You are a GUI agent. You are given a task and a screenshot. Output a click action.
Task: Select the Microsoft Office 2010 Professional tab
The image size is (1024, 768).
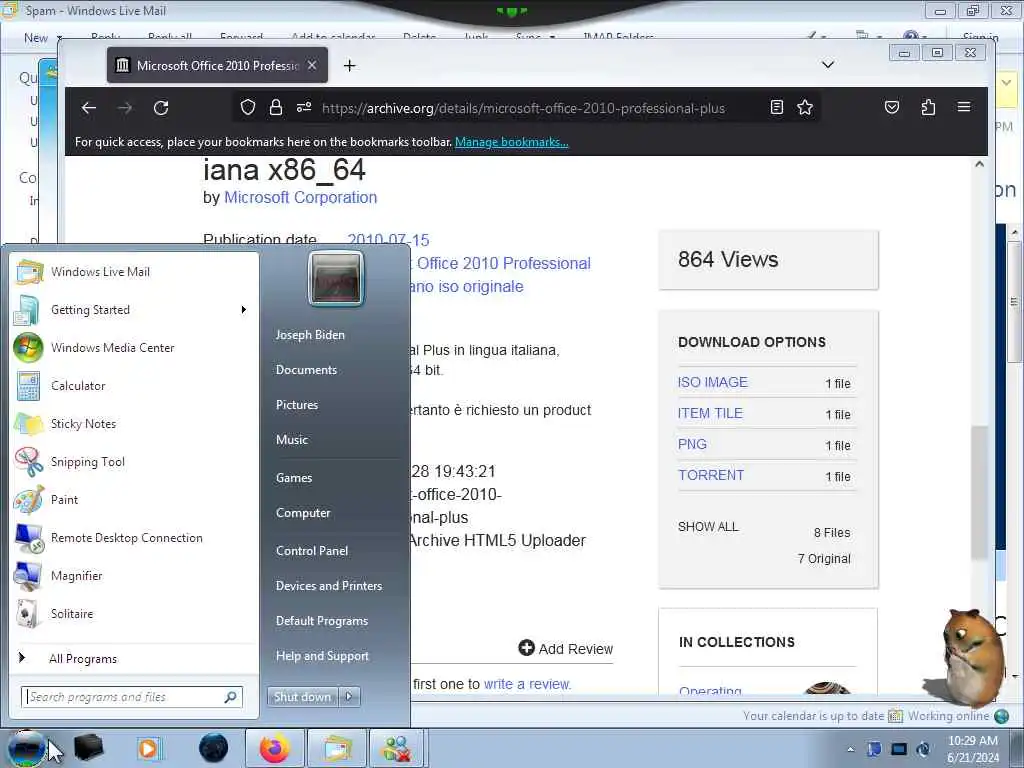pos(217,65)
